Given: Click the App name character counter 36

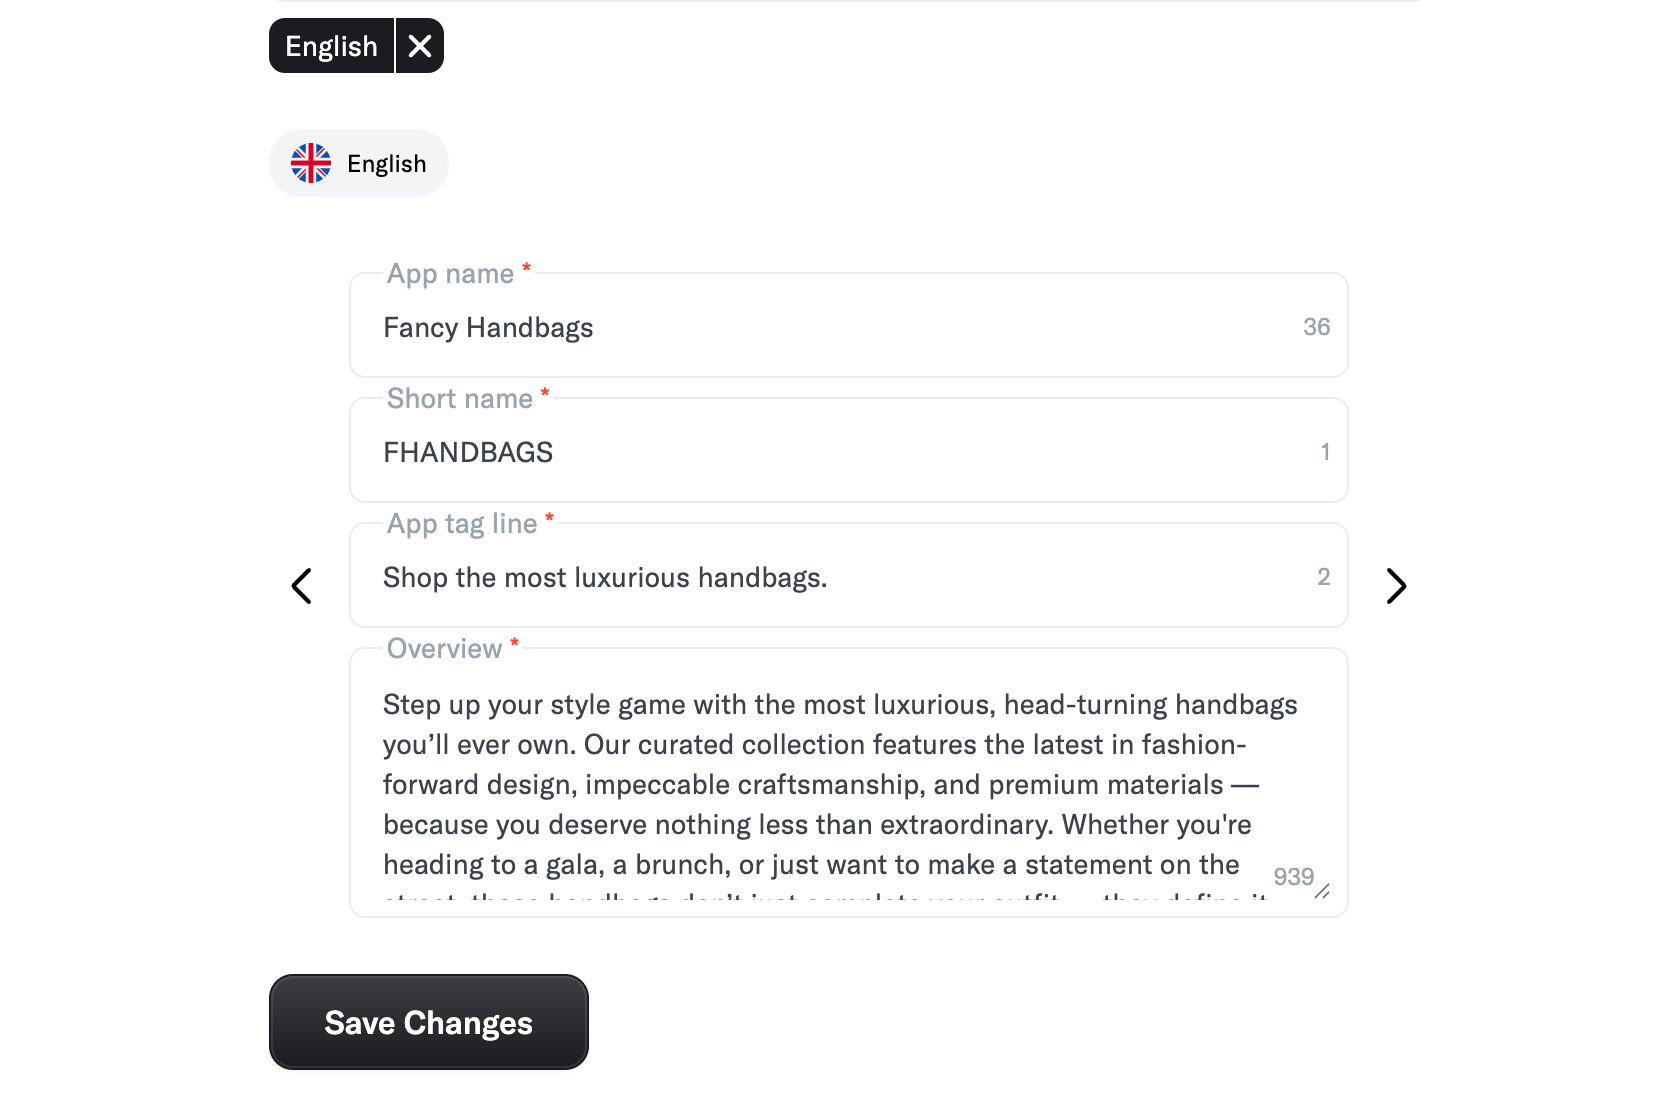Looking at the screenshot, I should (1316, 327).
